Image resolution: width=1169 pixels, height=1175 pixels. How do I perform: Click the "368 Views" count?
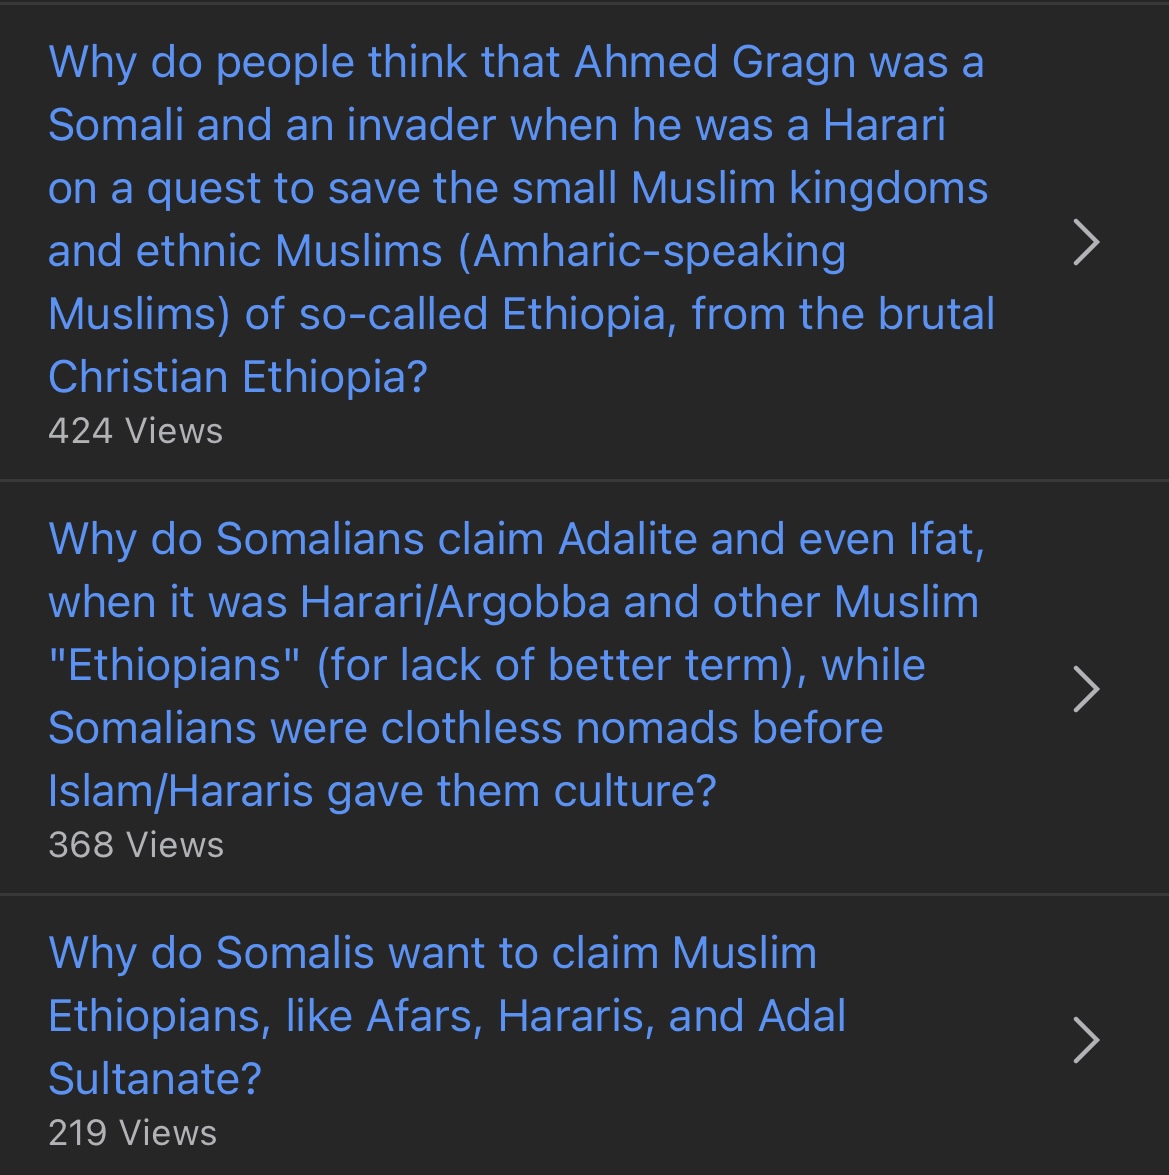pyautogui.click(x=136, y=845)
